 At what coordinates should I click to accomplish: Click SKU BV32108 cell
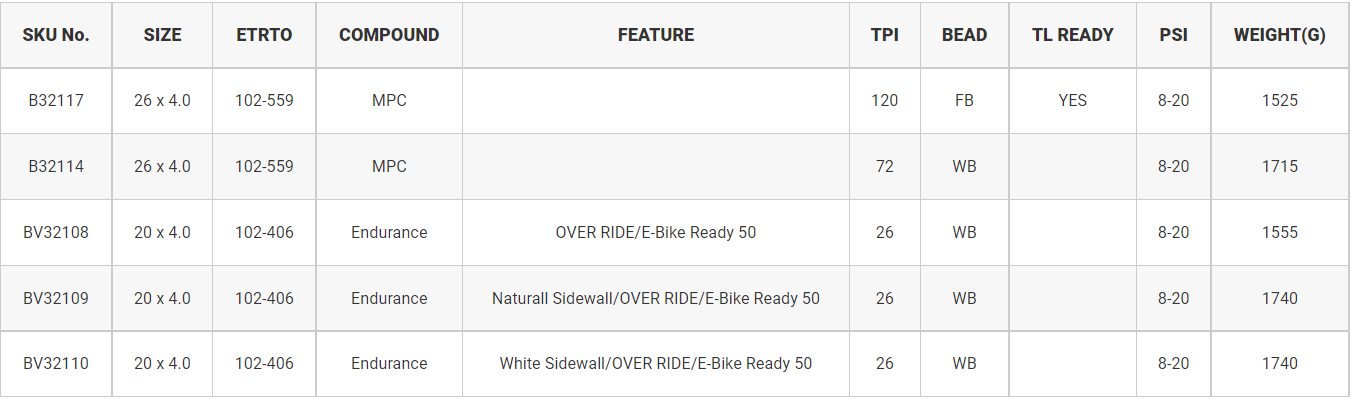coord(56,233)
